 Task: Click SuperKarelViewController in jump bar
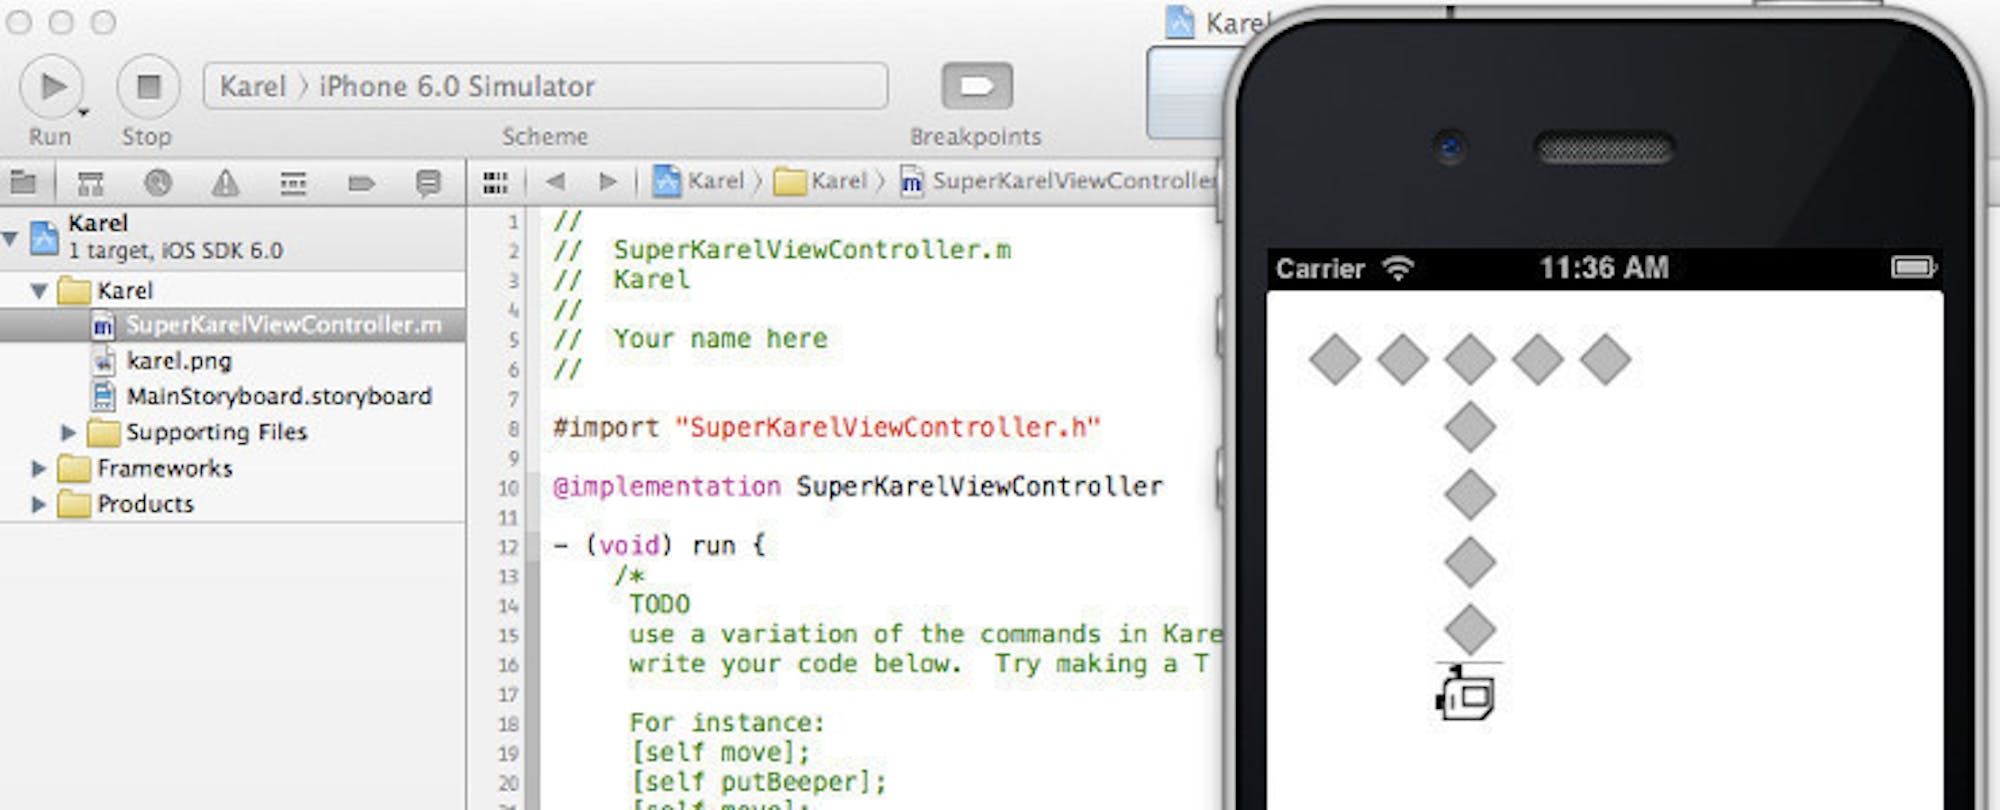click(x=1060, y=181)
